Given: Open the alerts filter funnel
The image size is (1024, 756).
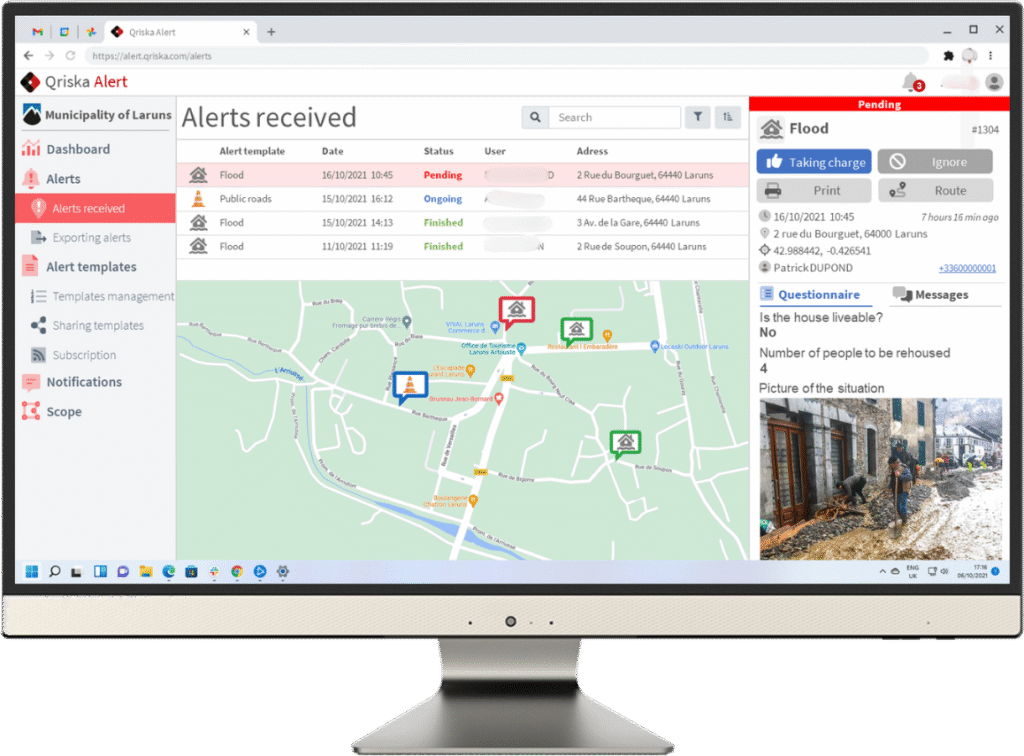Looking at the screenshot, I should point(697,118).
